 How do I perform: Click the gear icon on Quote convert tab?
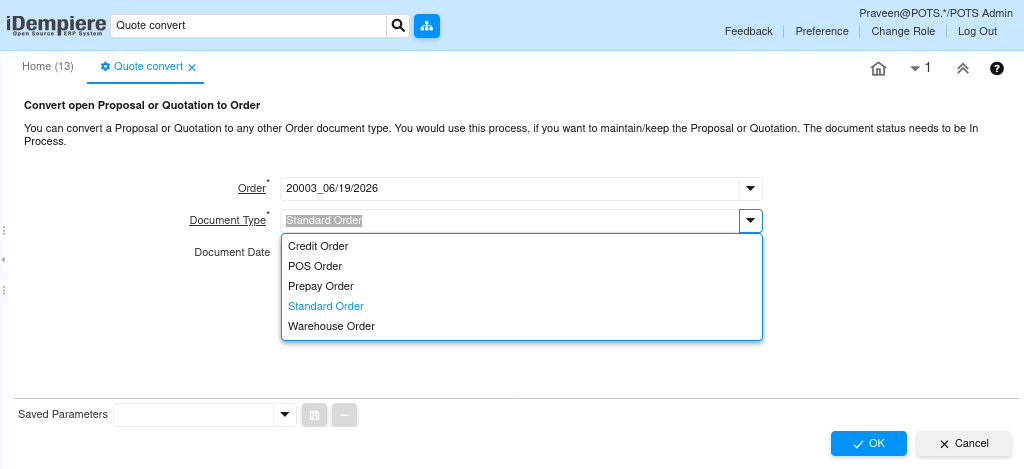pos(105,67)
